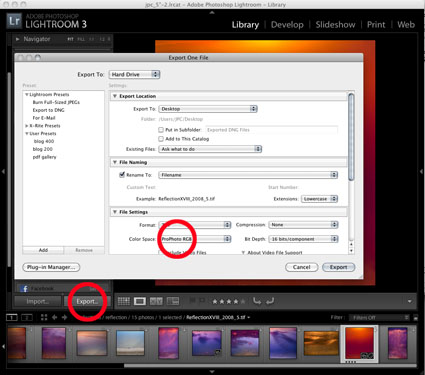425x375 pixels.
Task: Switch to the Web module
Action: 406,25
